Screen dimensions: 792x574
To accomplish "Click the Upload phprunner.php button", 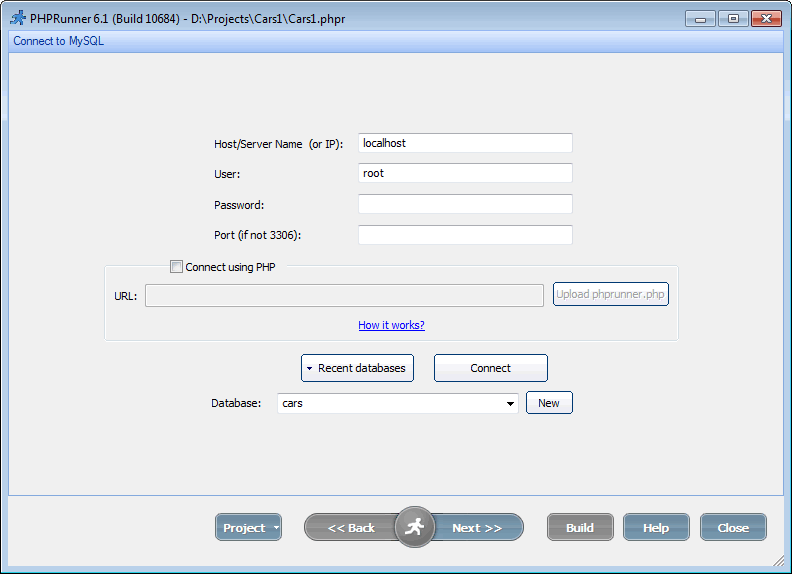I will tap(611, 294).
